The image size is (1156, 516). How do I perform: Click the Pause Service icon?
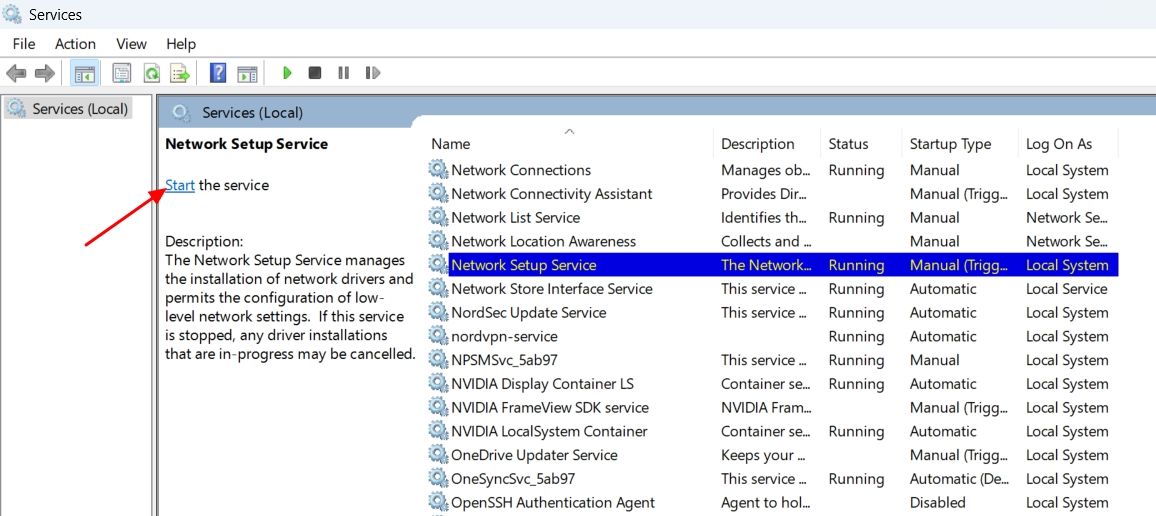click(344, 73)
